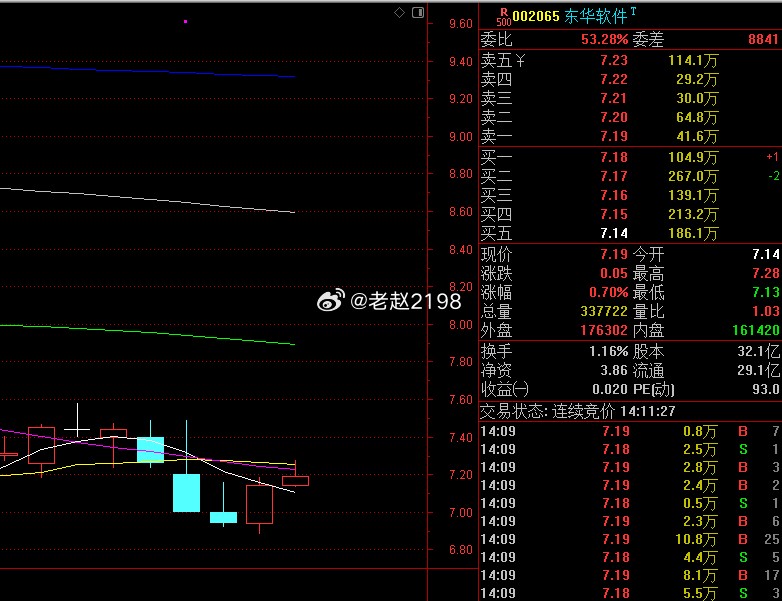This screenshot has height=601, width=782.
Task: Click the 6.80 label on the price axis
Action: tap(460, 550)
